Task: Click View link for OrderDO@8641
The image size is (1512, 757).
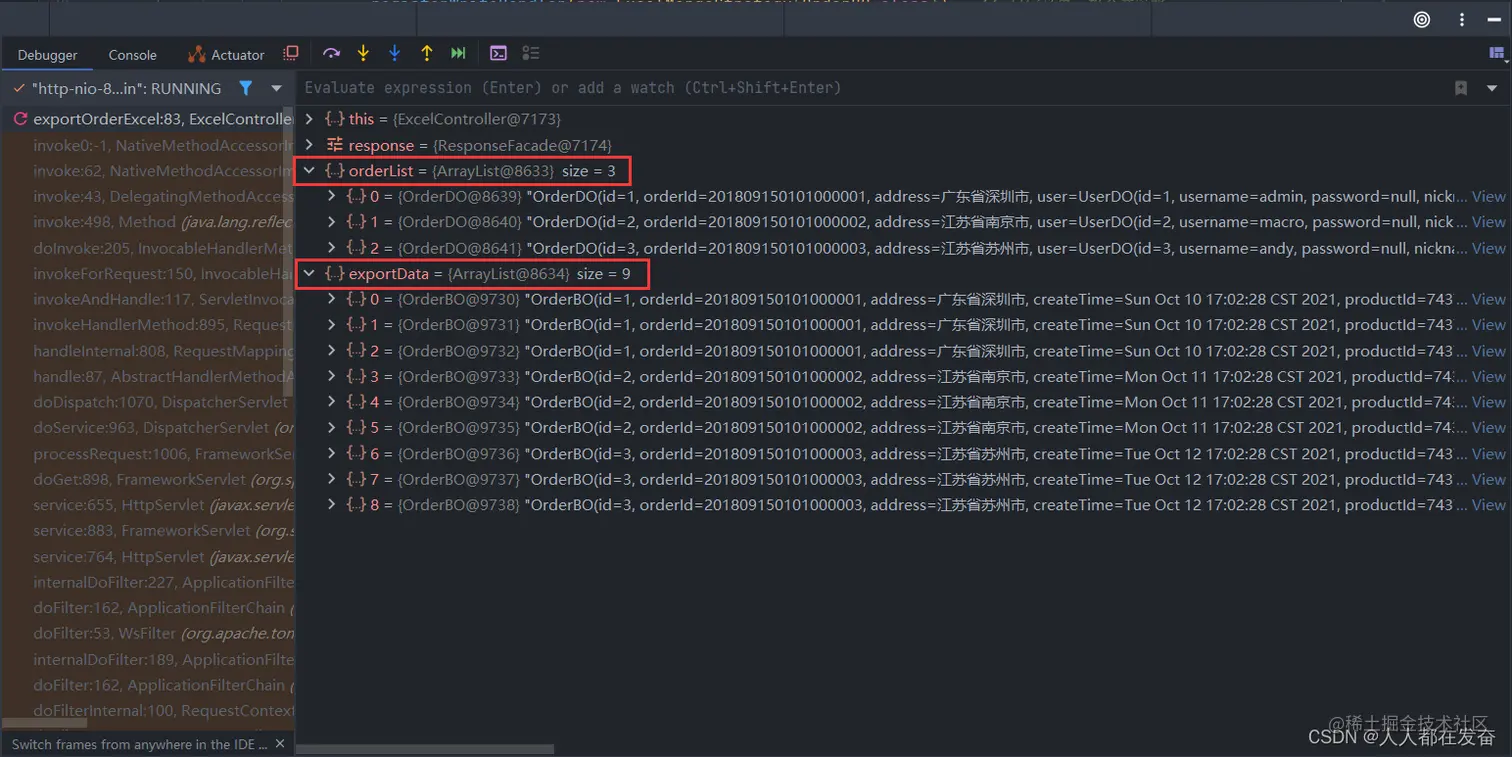Action: (x=1488, y=248)
